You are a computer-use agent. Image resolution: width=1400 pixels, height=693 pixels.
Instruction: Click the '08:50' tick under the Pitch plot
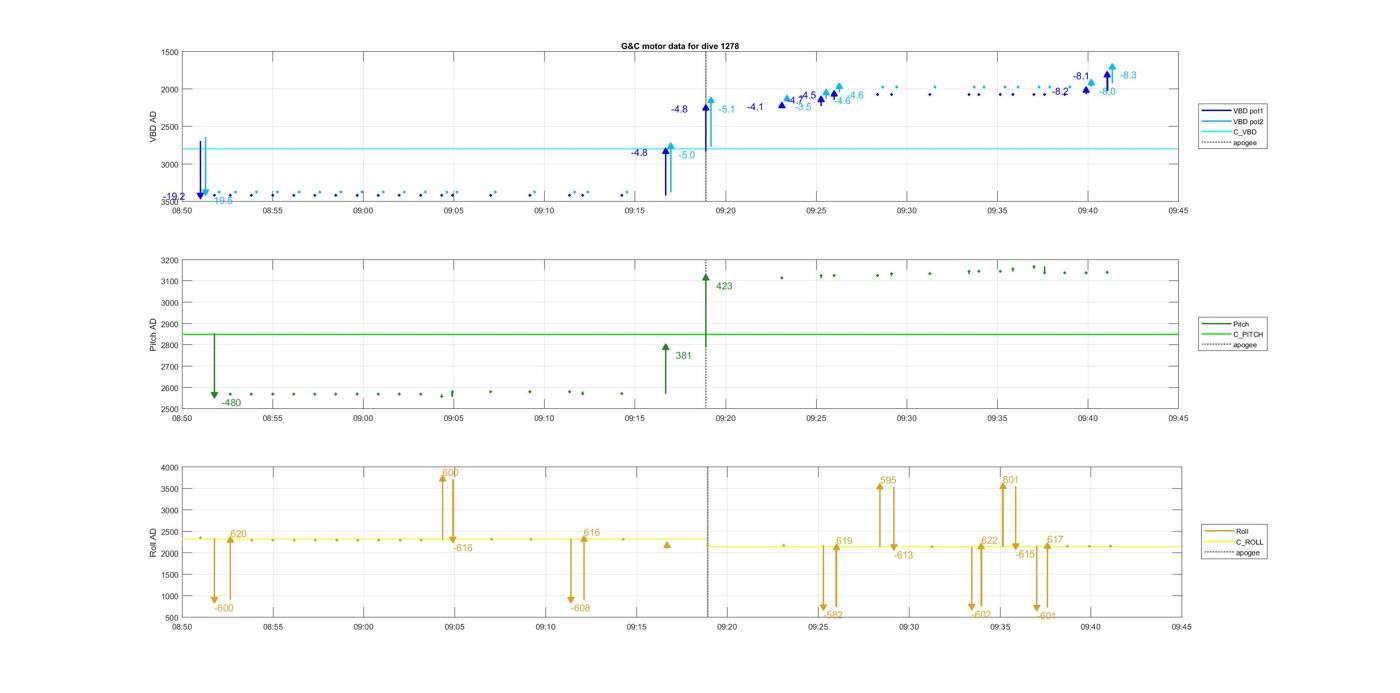(x=182, y=419)
